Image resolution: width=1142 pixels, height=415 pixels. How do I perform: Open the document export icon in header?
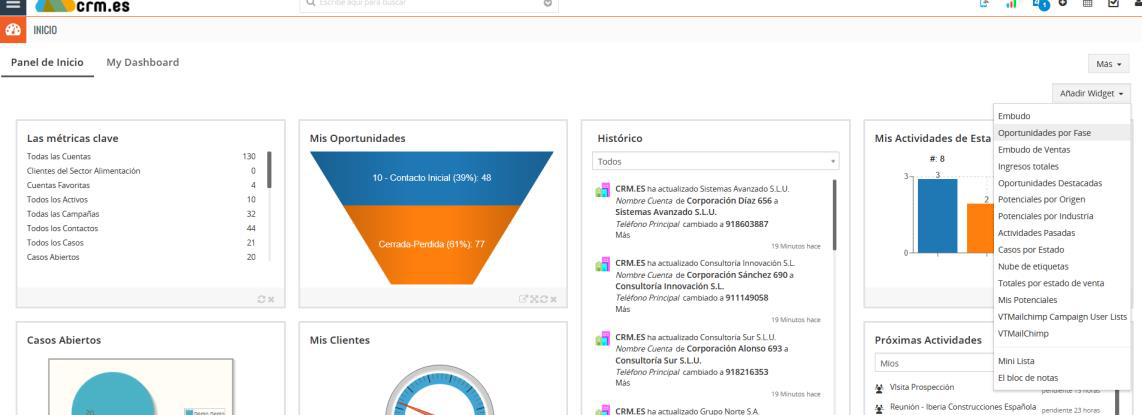(985, 4)
